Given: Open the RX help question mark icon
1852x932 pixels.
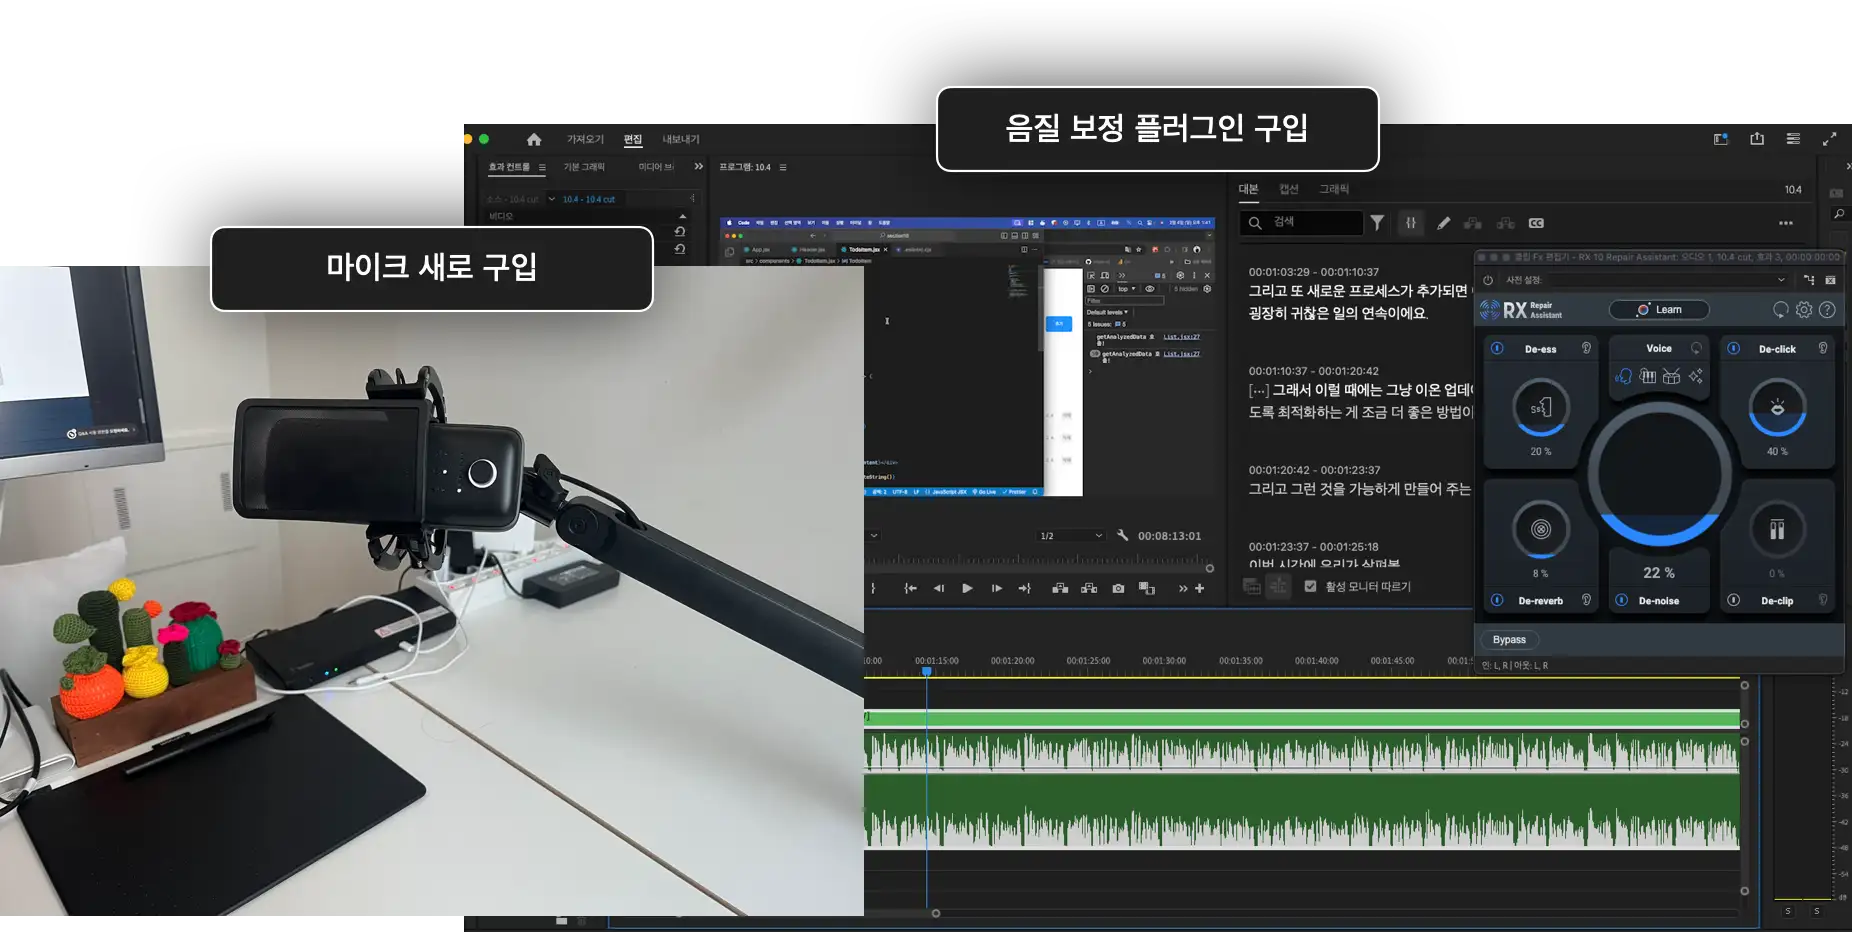Looking at the screenshot, I should pyautogui.click(x=1827, y=310).
